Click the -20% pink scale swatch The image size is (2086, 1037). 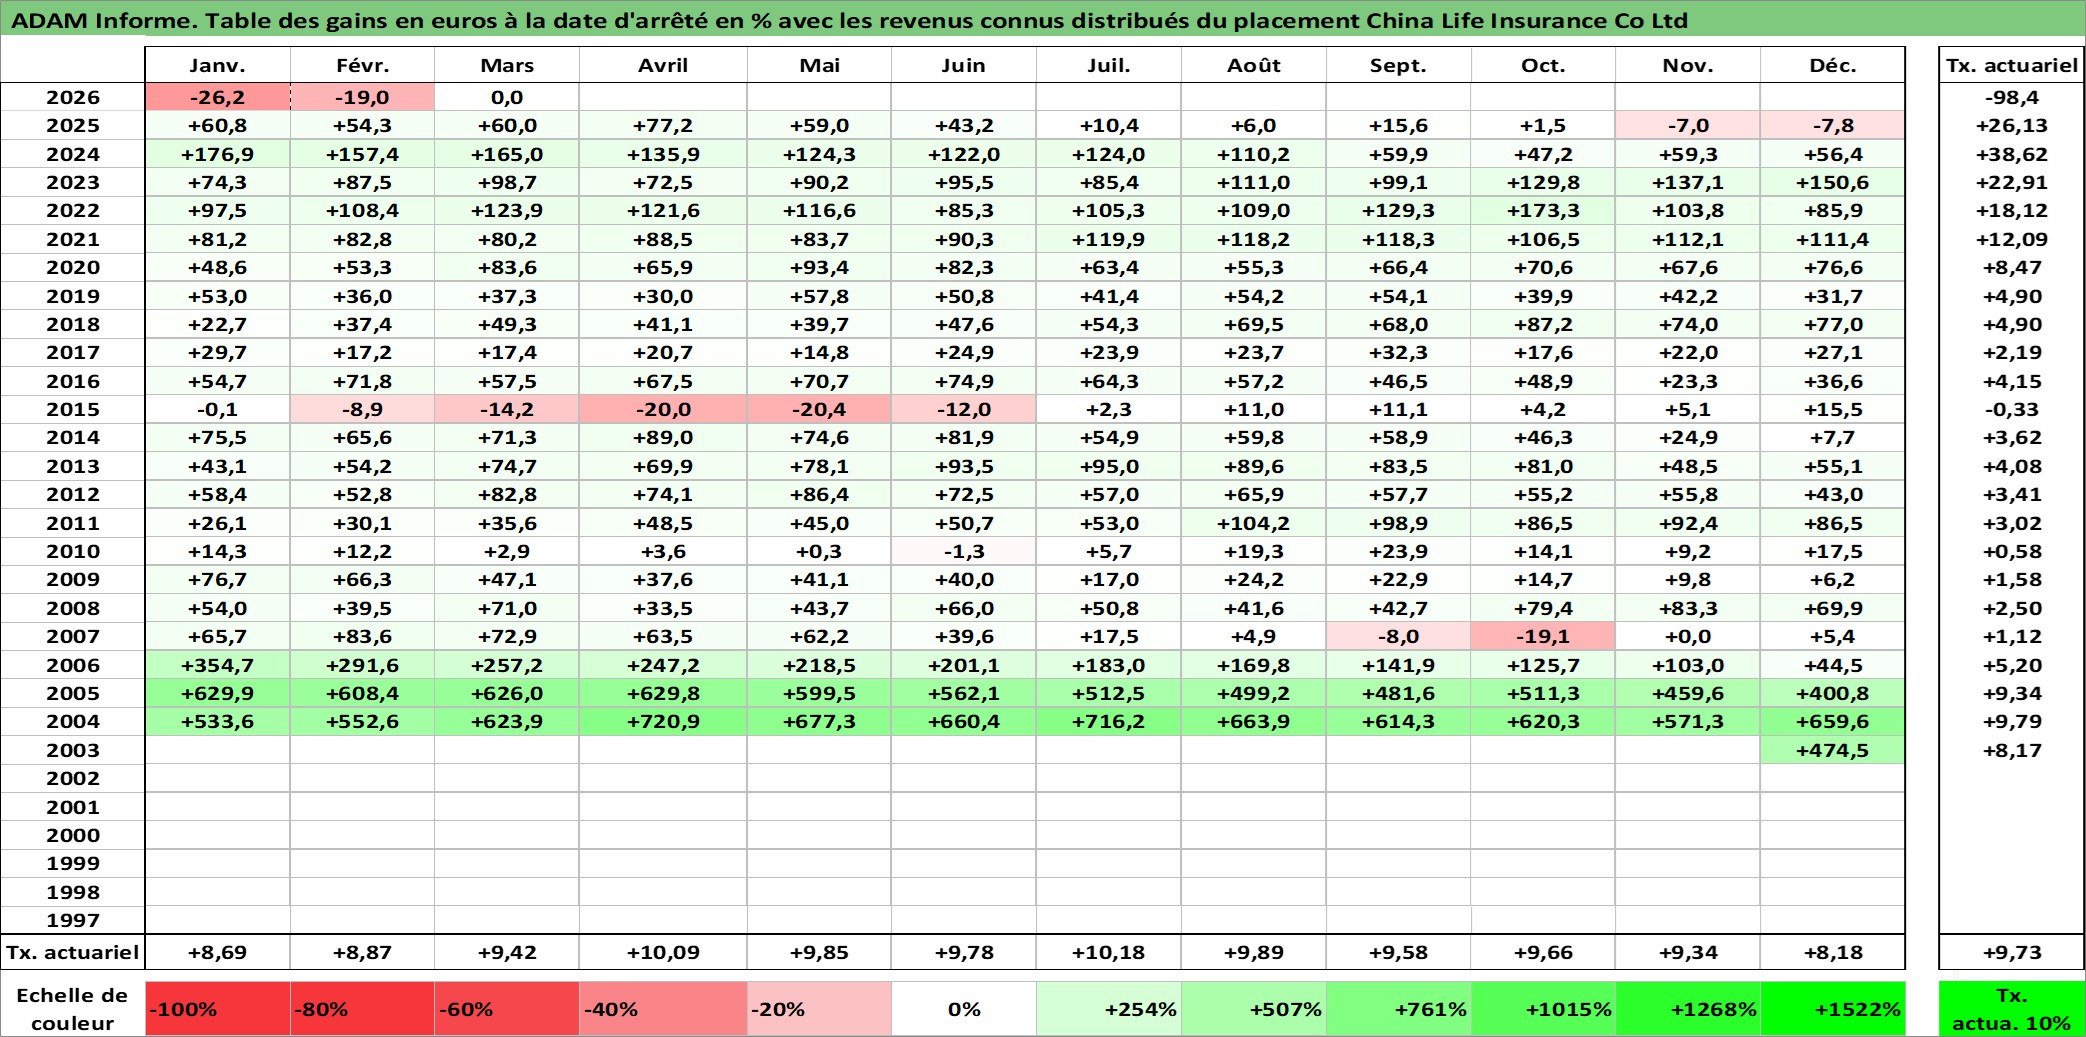[819, 1008]
